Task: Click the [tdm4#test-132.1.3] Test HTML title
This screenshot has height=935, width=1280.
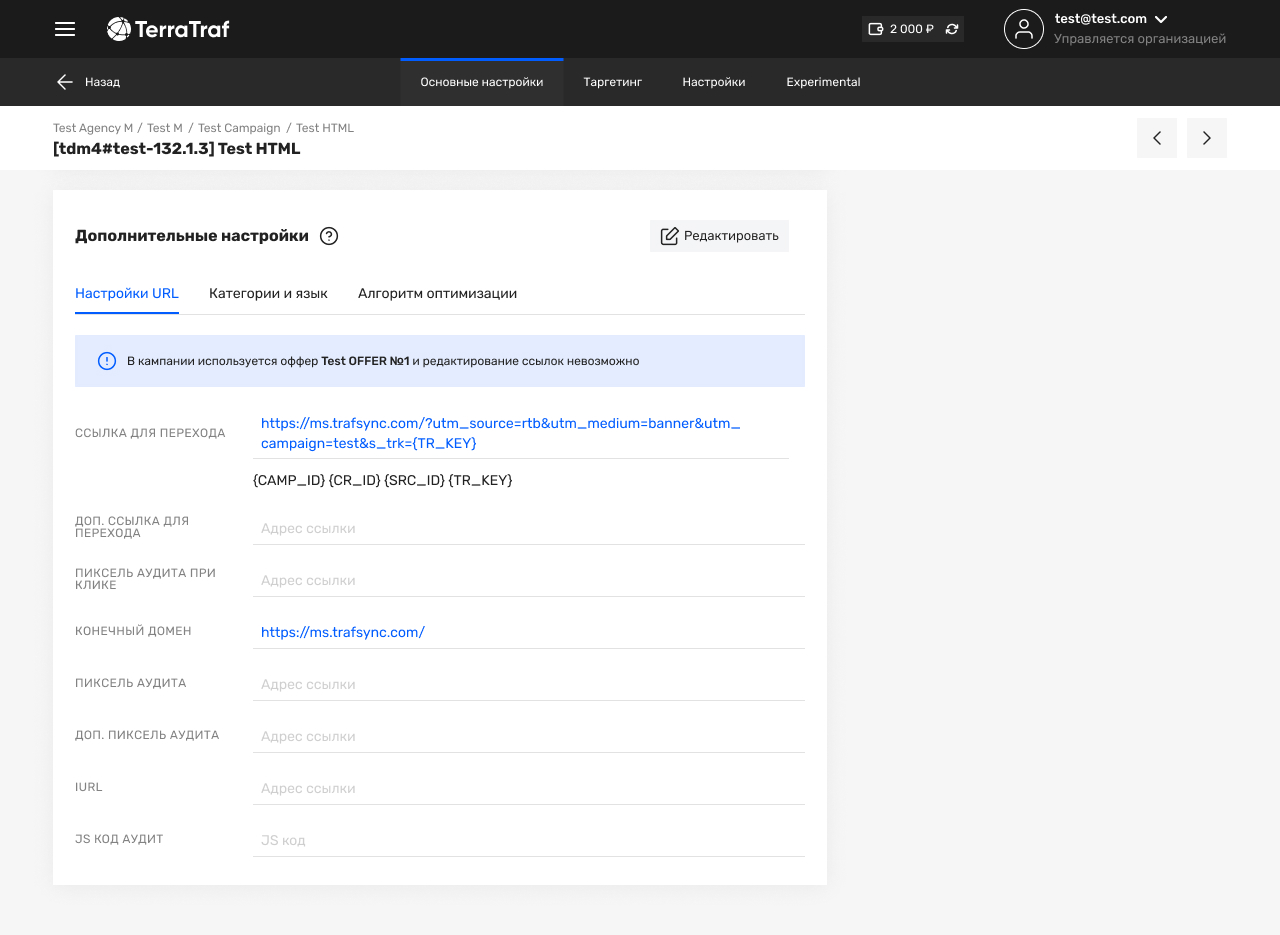Action: [x=177, y=149]
